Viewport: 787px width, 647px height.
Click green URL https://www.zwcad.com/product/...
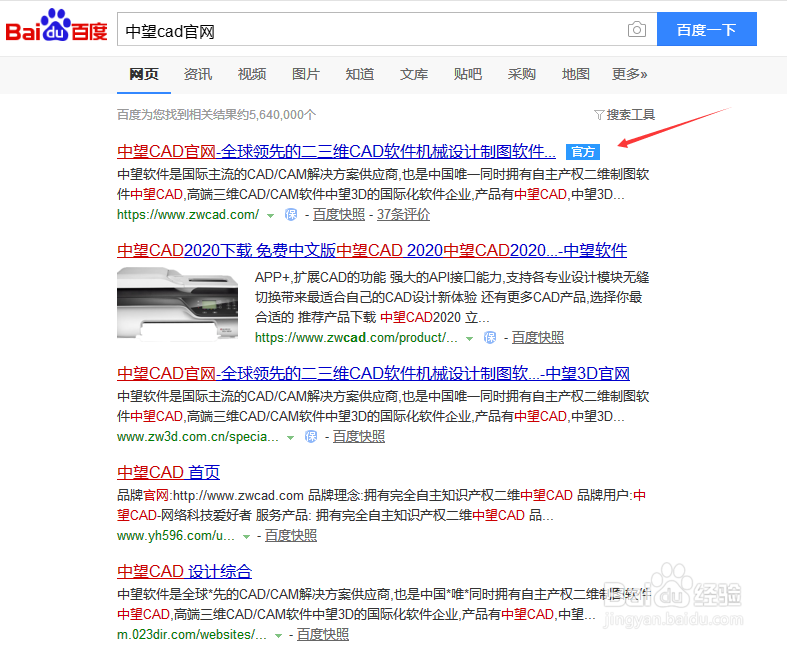[x=356, y=338]
